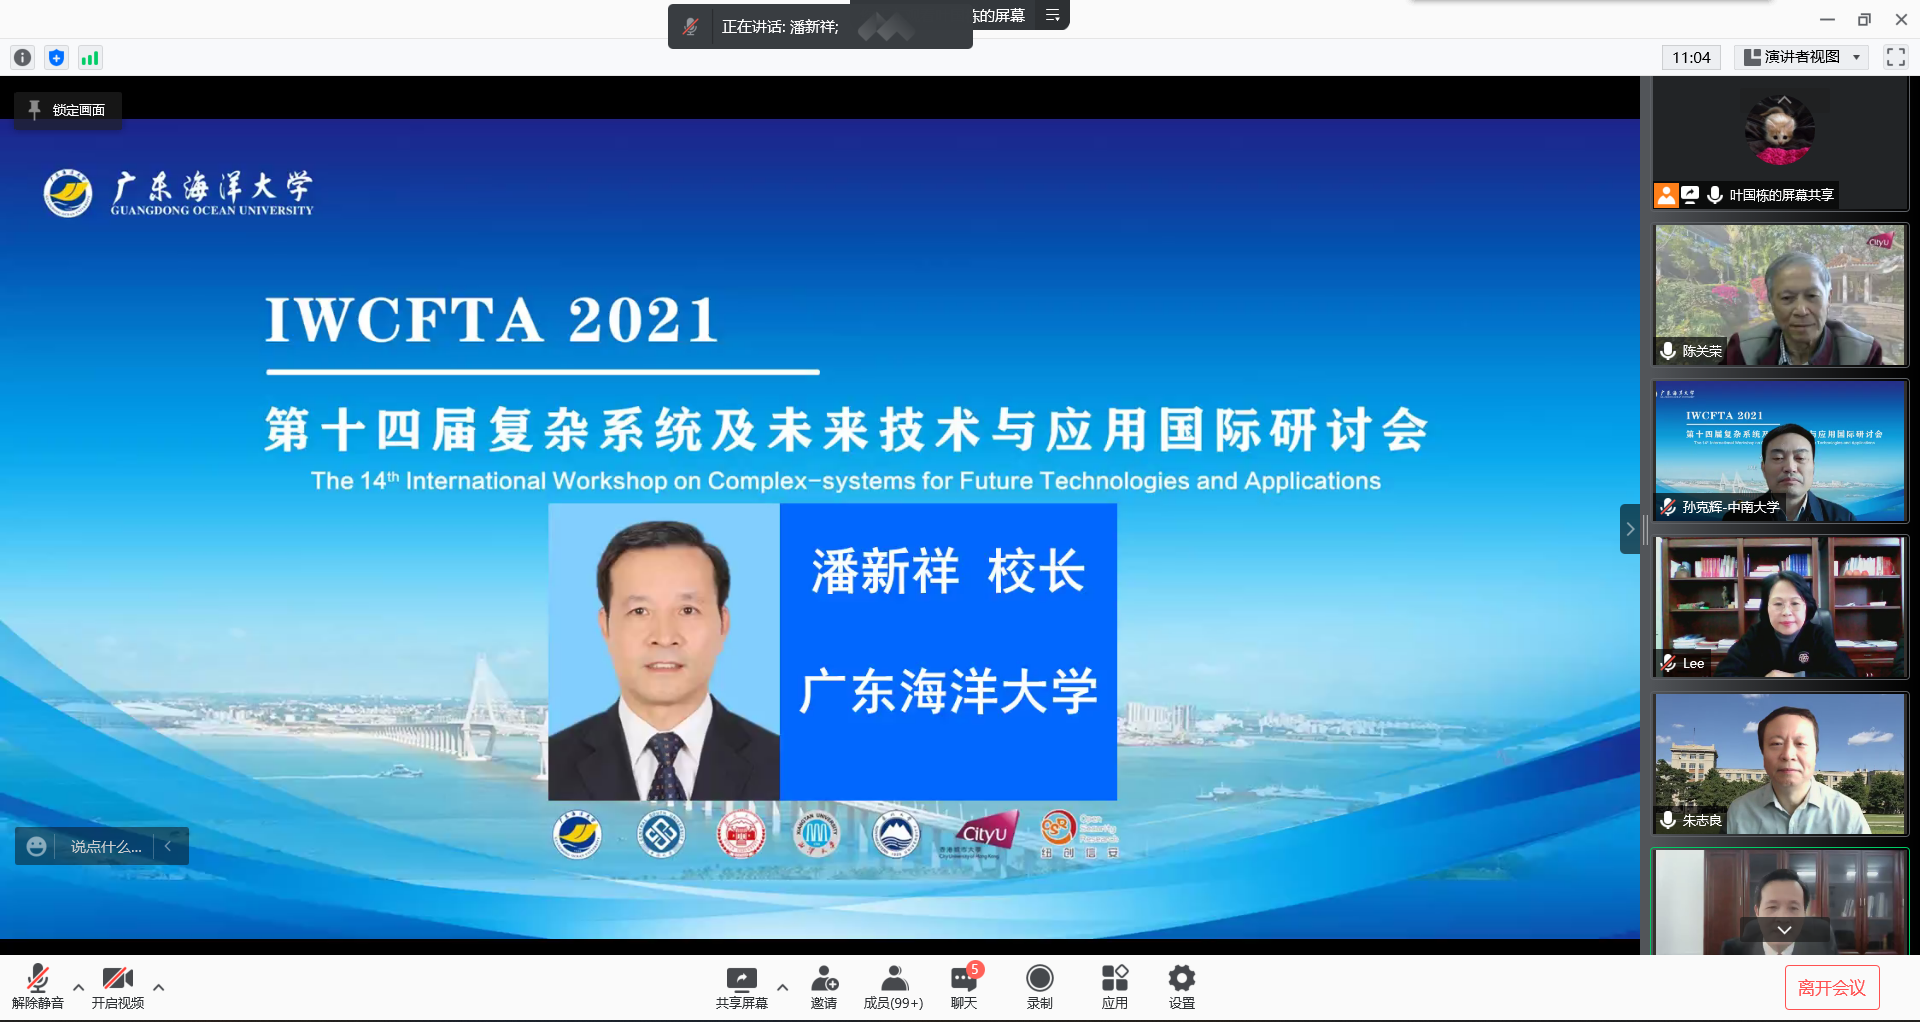Click 朱志良 microphone status icon
1920x1022 pixels.
pyautogui.click(x=1668, y=820)
